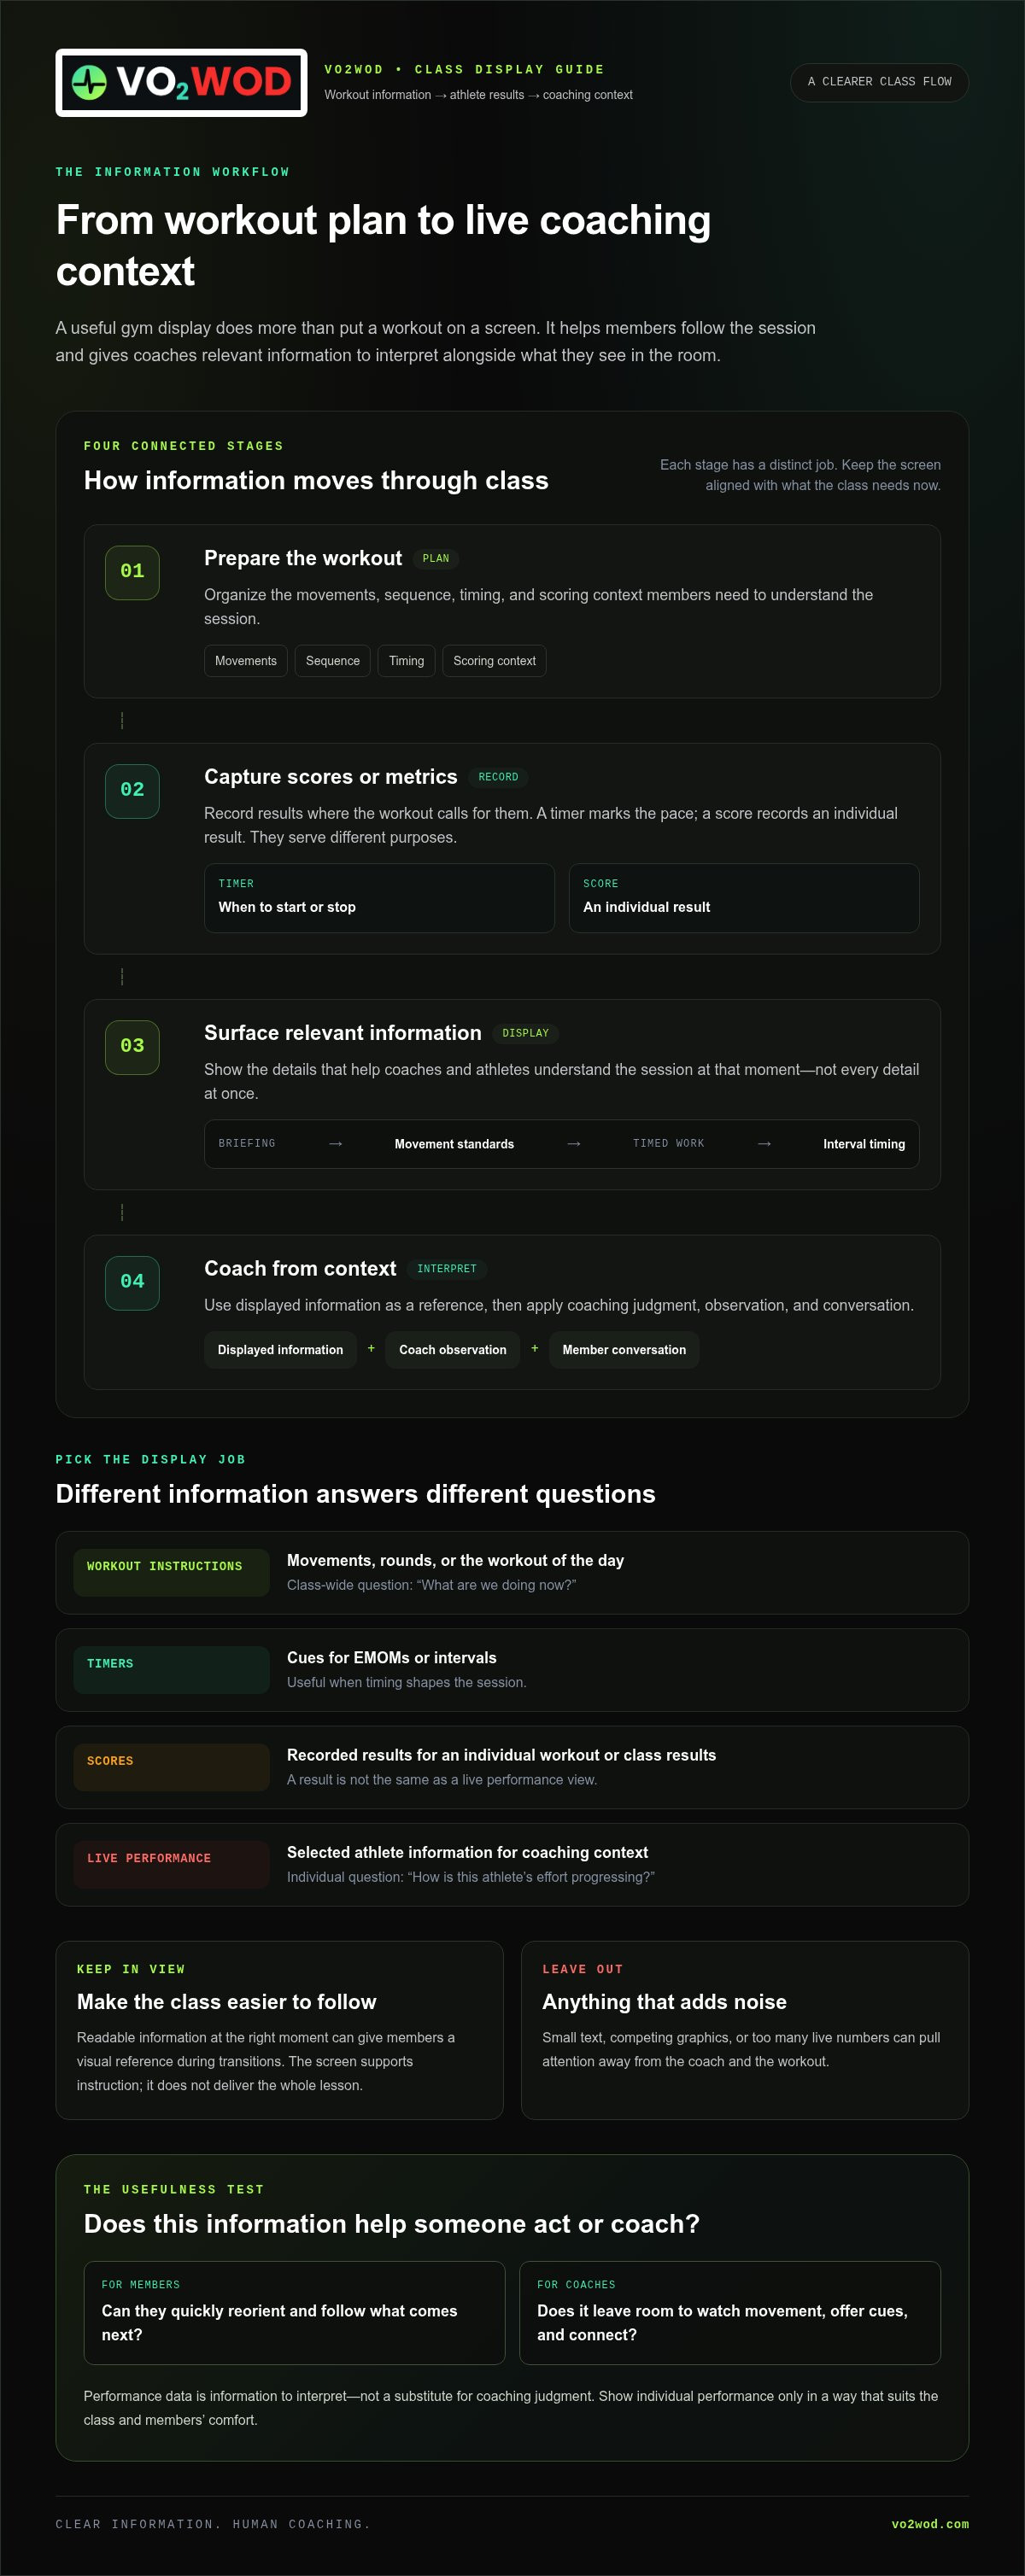This screenshot has height=2576, width=1025.
Task: Click the WORKOUT INSTRUCTIONS category label
Action: (x=172, y=1573)
